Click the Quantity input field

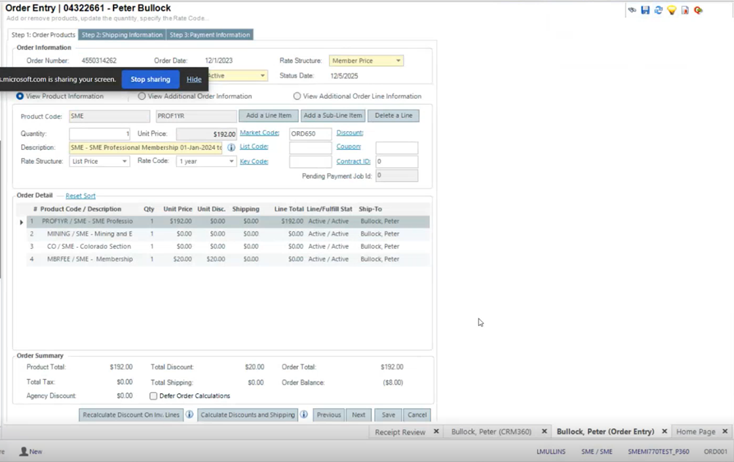(x=100, y=134)
